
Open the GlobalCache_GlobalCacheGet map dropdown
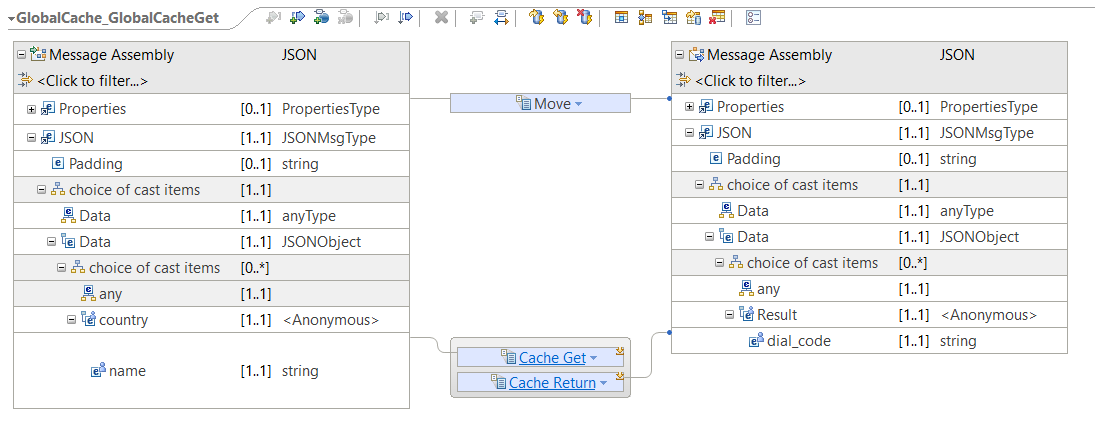[x=11, y=19]
